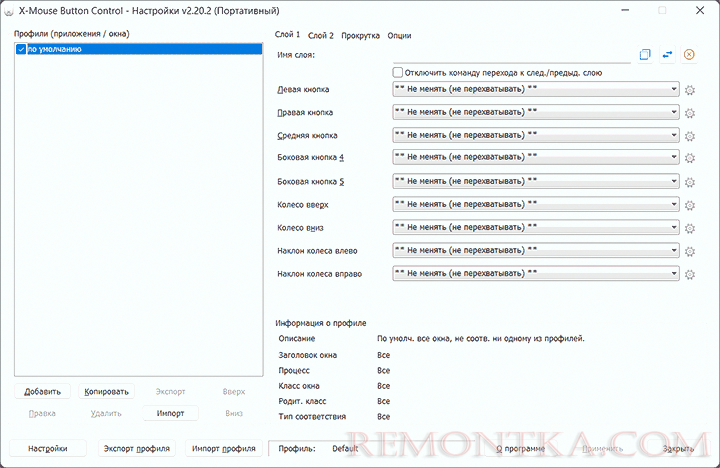Enable 'Отключить команду перехода' checkbox

[x=398, y=73]
